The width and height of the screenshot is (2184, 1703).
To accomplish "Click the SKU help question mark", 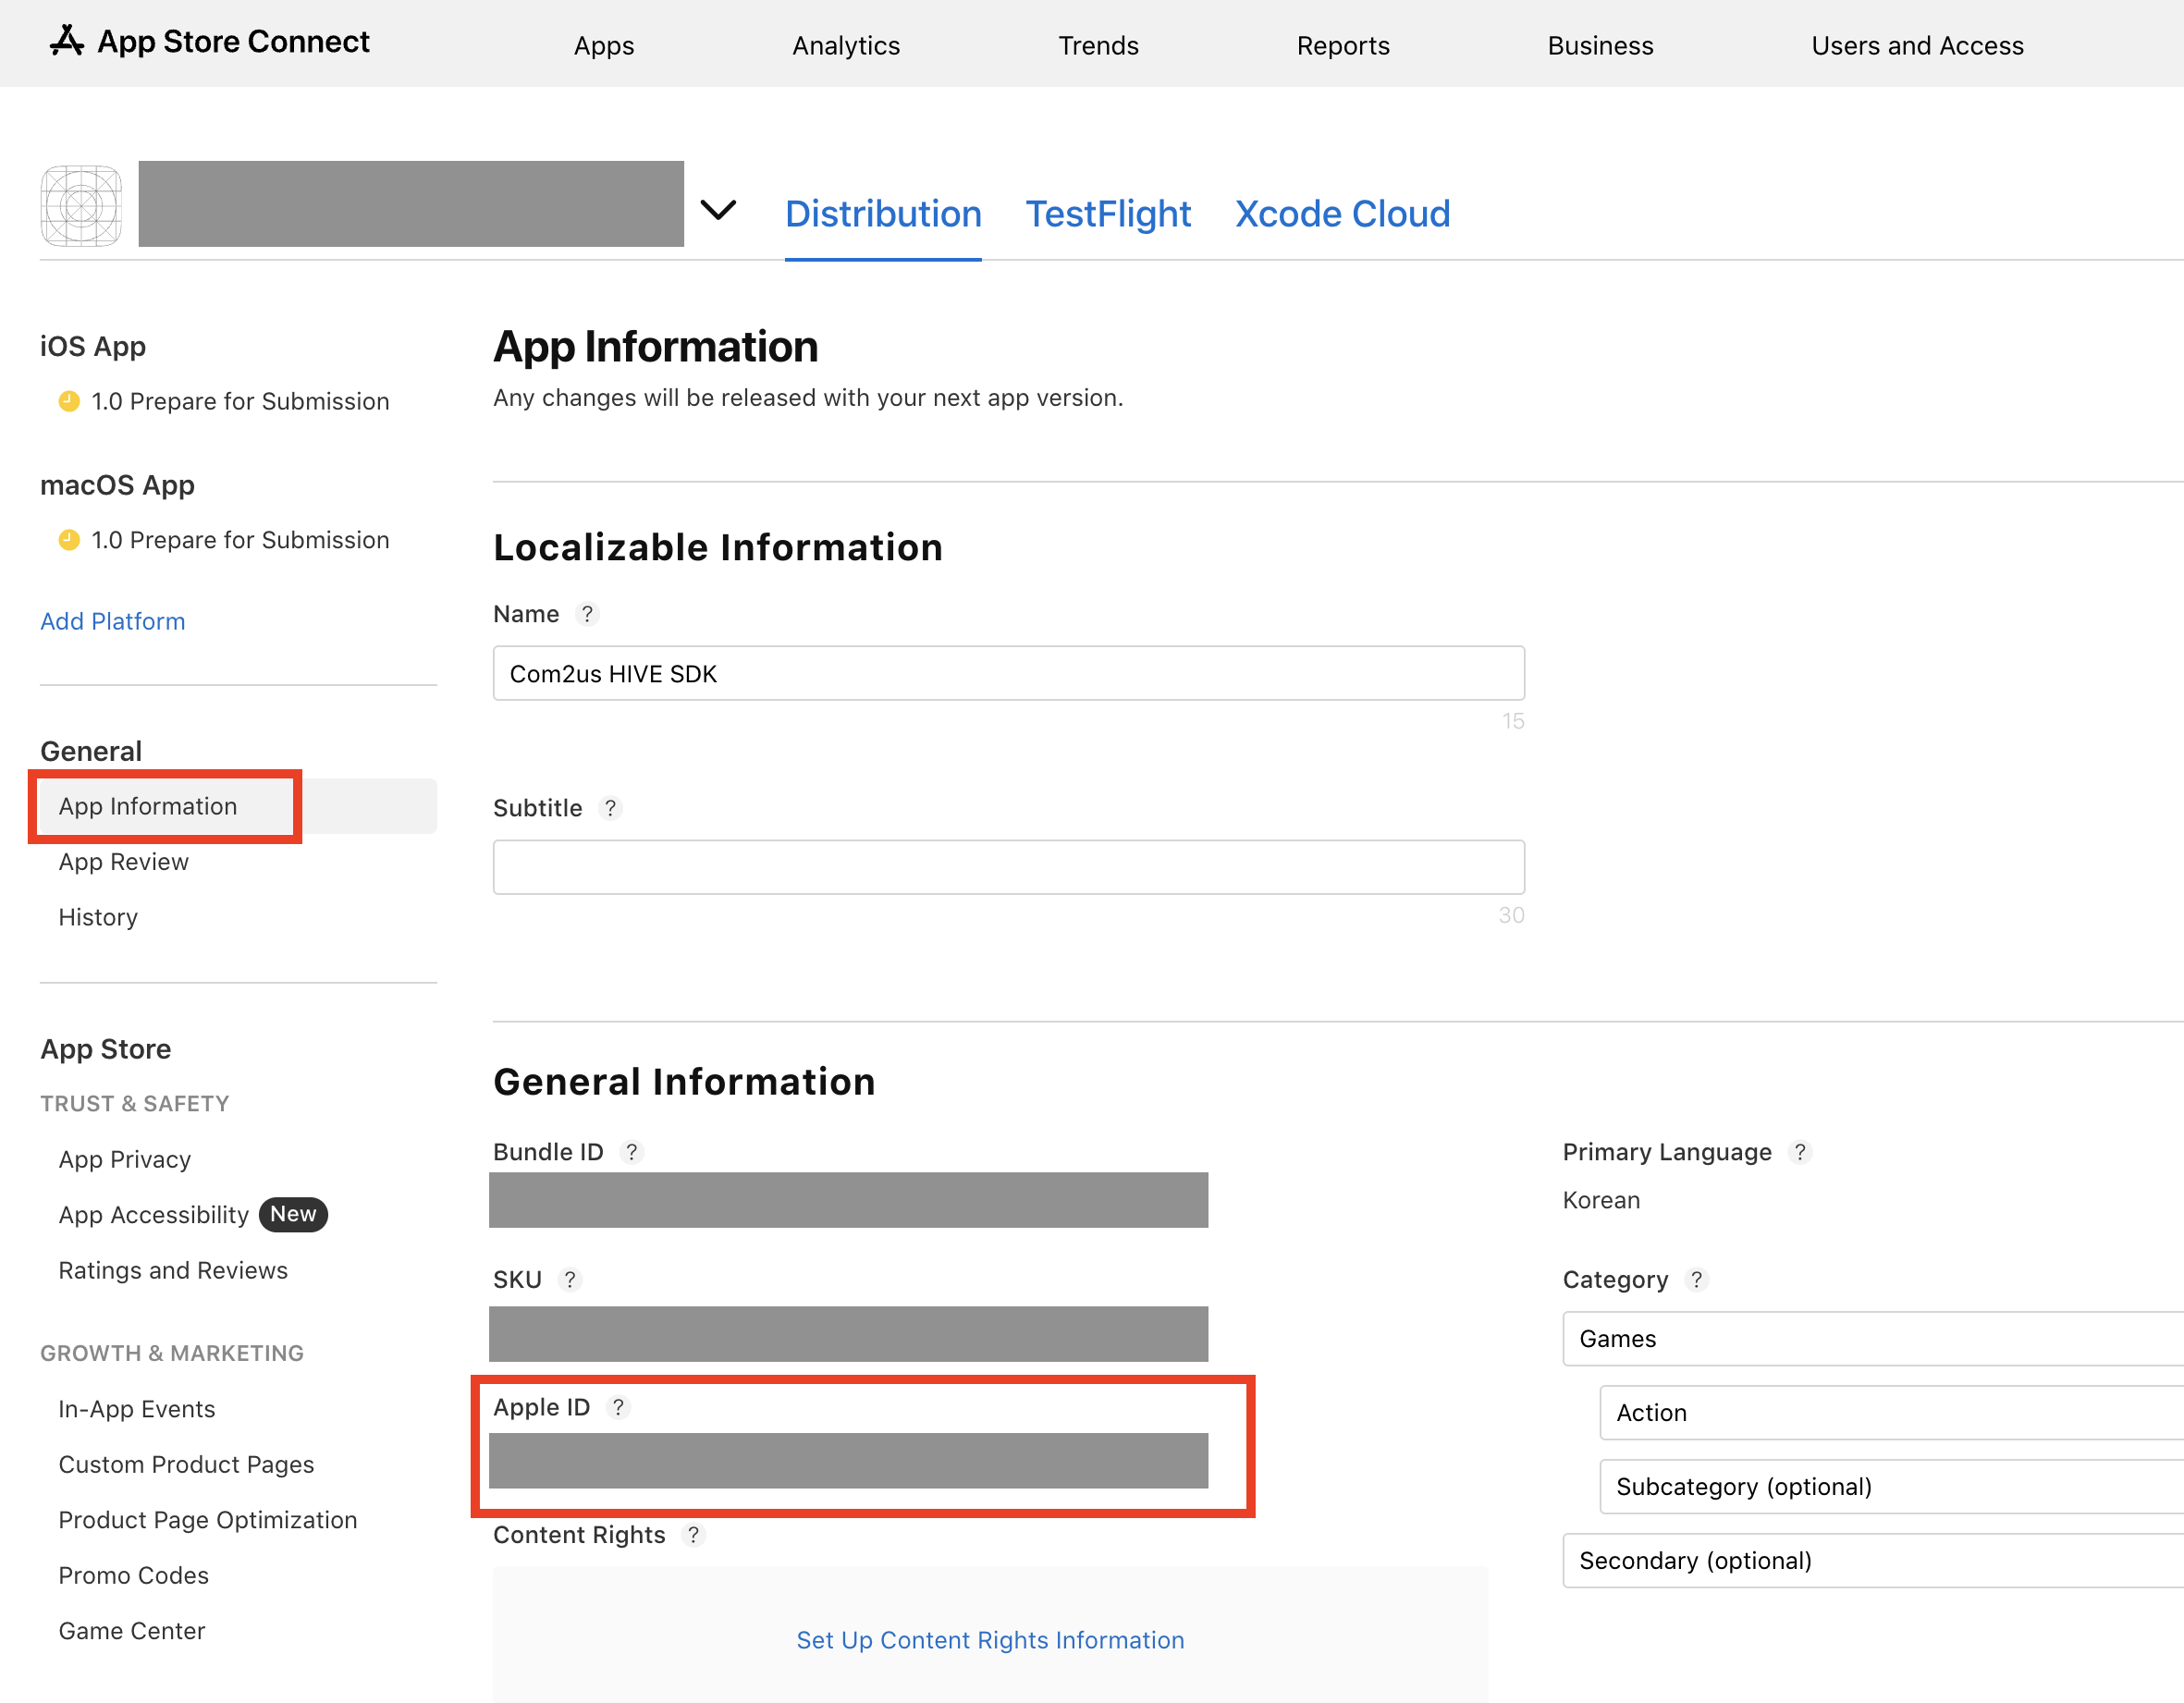I will tap(570, 1280).
